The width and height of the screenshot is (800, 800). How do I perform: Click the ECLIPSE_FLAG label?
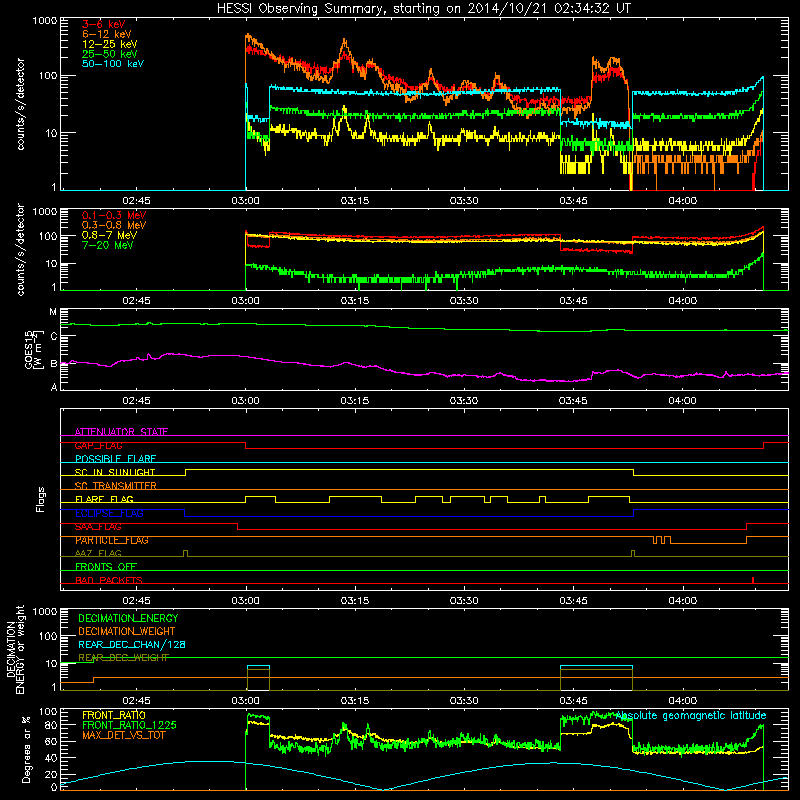[109, 513]
